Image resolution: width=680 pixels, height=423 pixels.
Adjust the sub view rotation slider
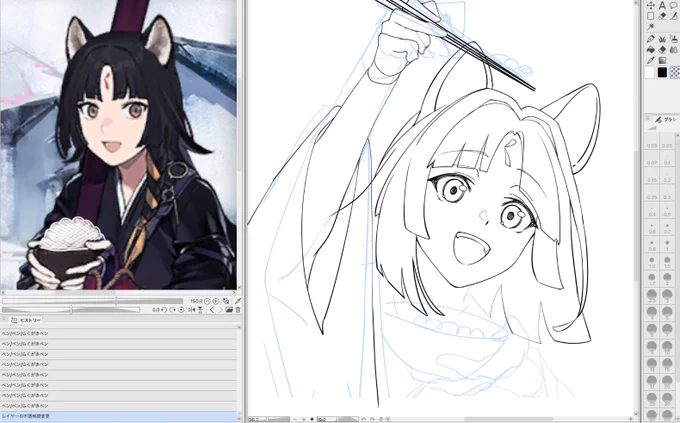[71, 310]
